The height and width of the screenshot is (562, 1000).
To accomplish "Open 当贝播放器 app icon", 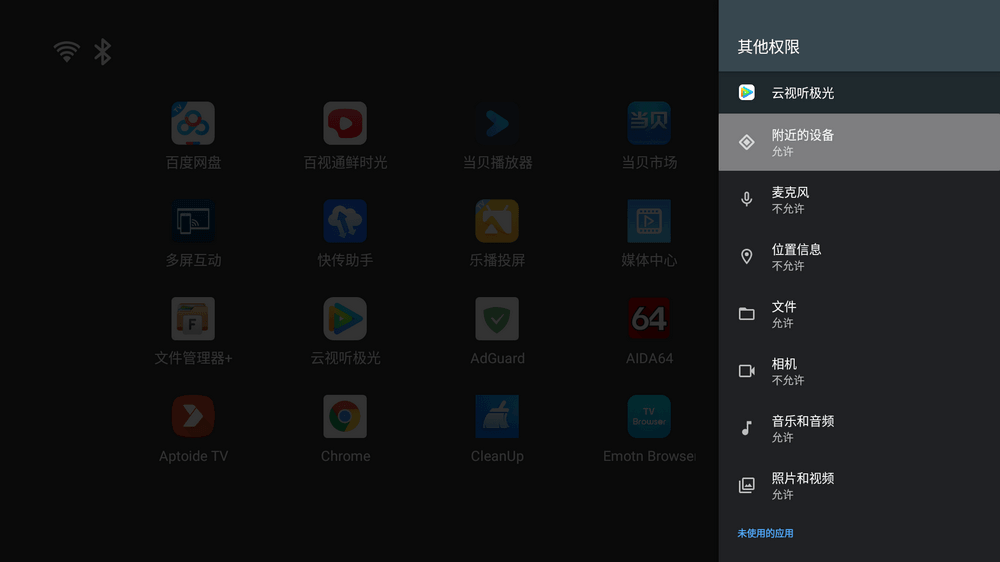I will pos(497,124).
